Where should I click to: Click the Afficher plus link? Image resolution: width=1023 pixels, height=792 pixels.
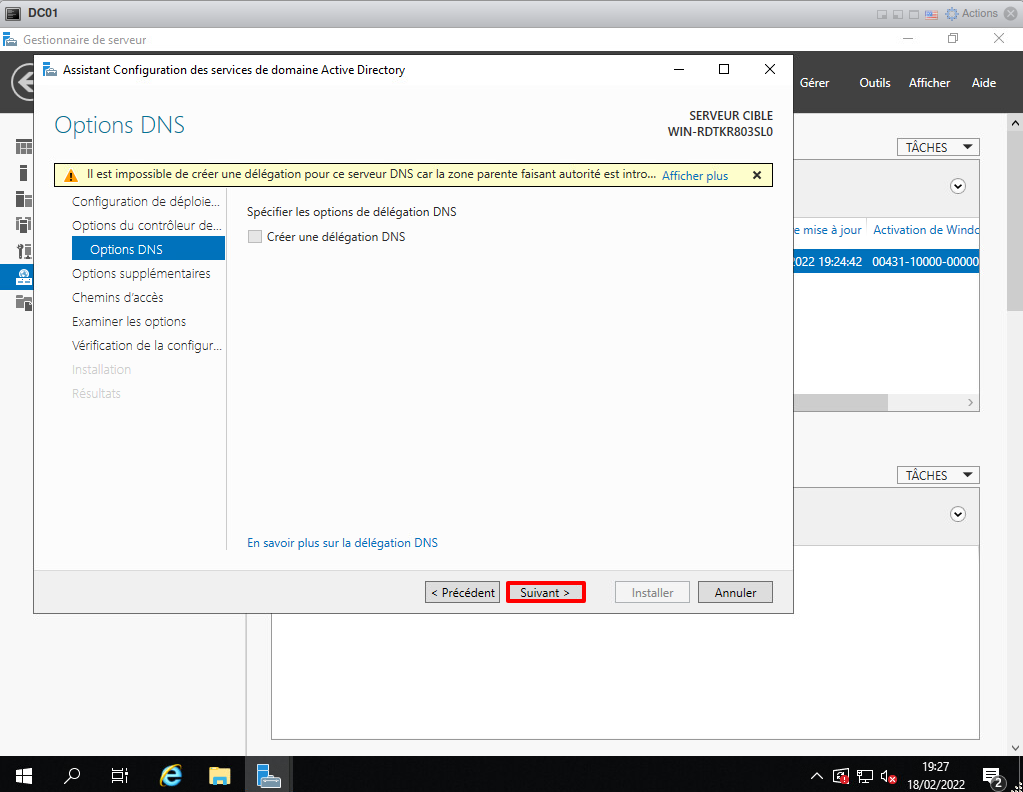pyautogui.click(x=695, y=175)
